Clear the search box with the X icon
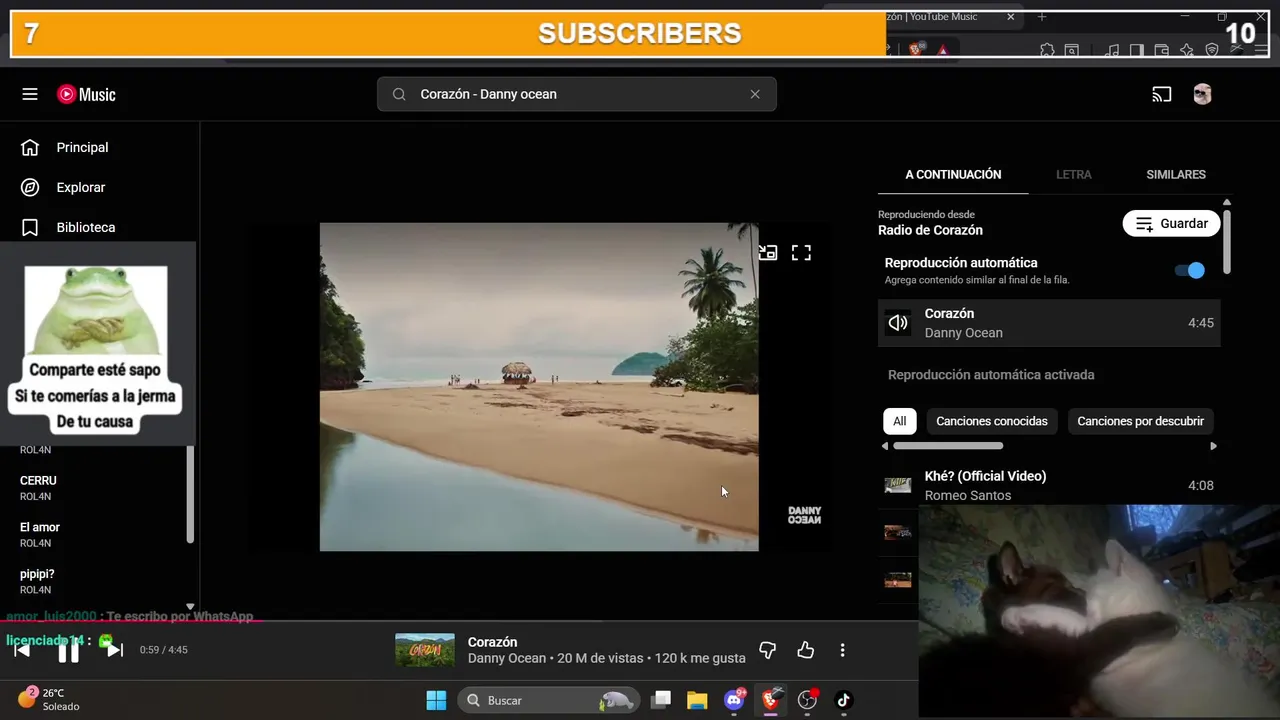The width and height of the screenshot is (1280, 720). click(755, 94)
